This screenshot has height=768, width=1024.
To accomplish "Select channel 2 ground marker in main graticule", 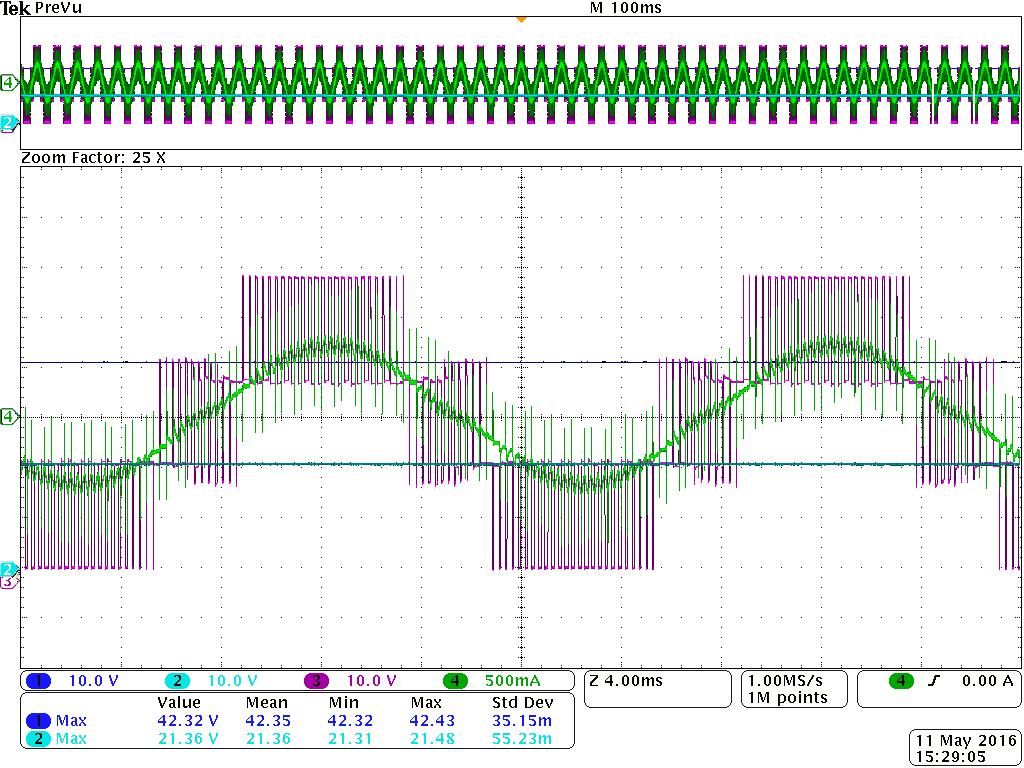I will coord(8,568).
